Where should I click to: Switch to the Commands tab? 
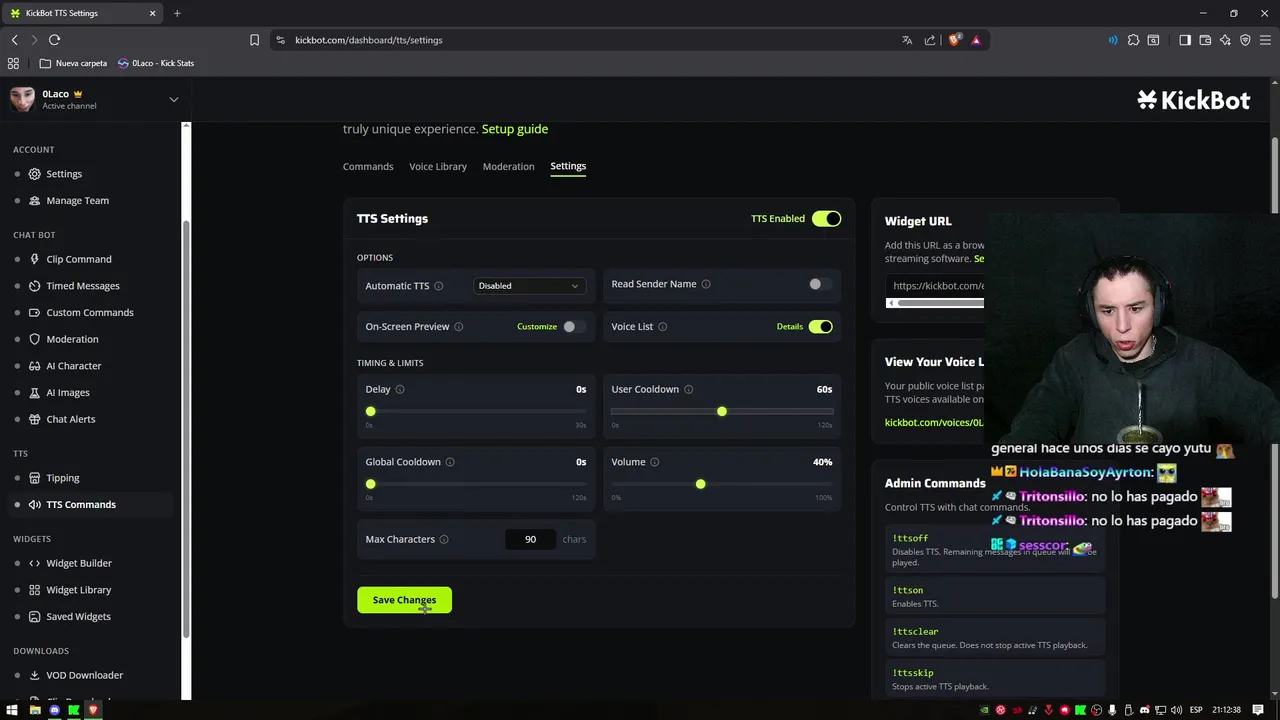(368, 166)
